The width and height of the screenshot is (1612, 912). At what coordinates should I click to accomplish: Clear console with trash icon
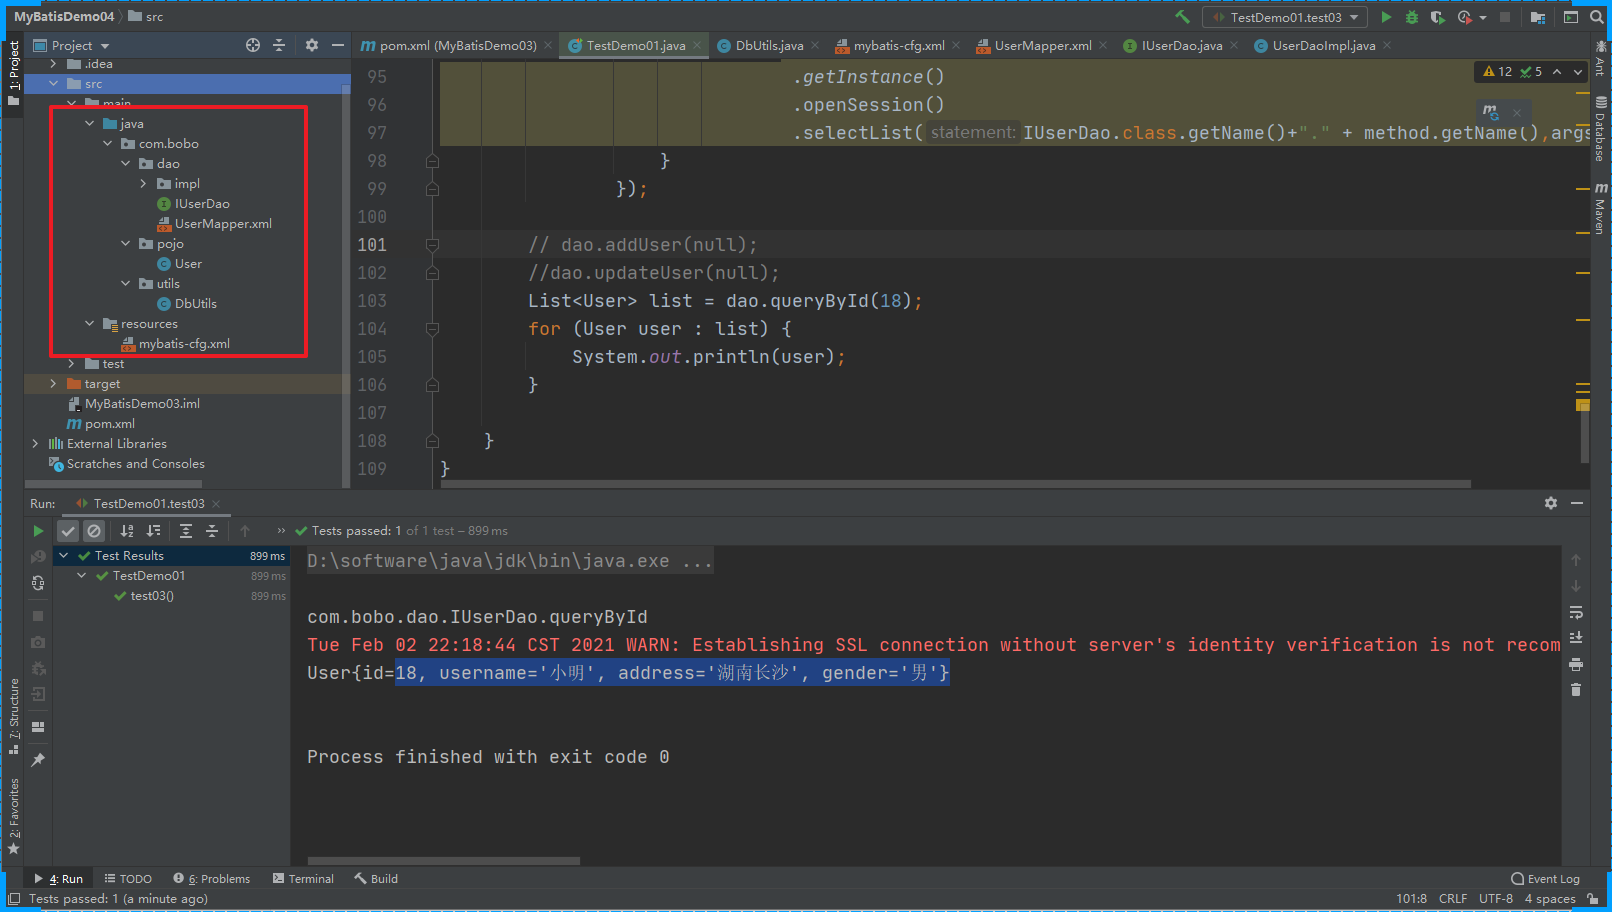1576,690
